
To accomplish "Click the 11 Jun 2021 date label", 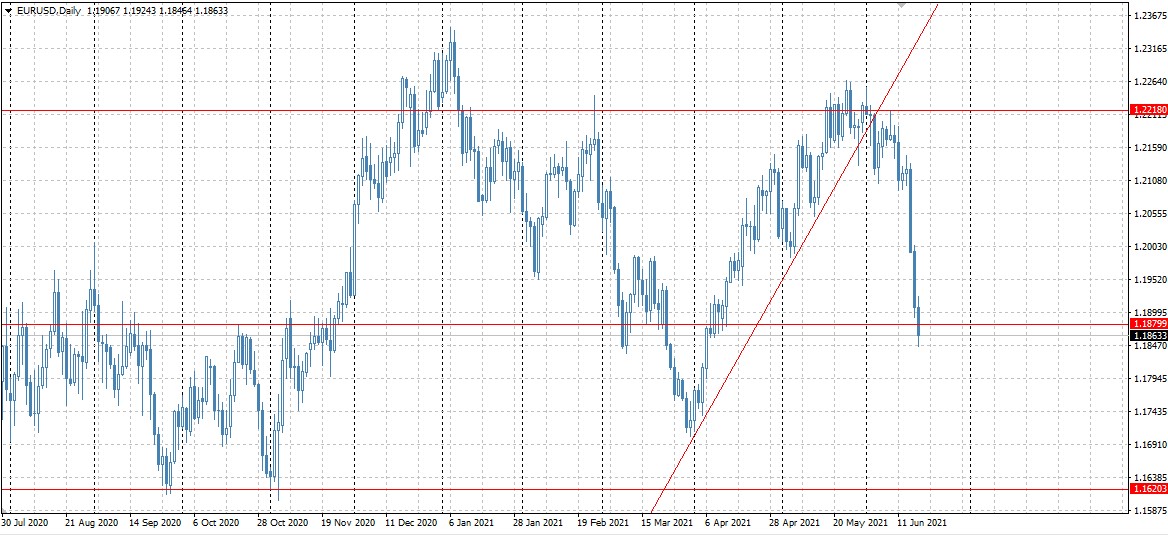I will (923, 523).
